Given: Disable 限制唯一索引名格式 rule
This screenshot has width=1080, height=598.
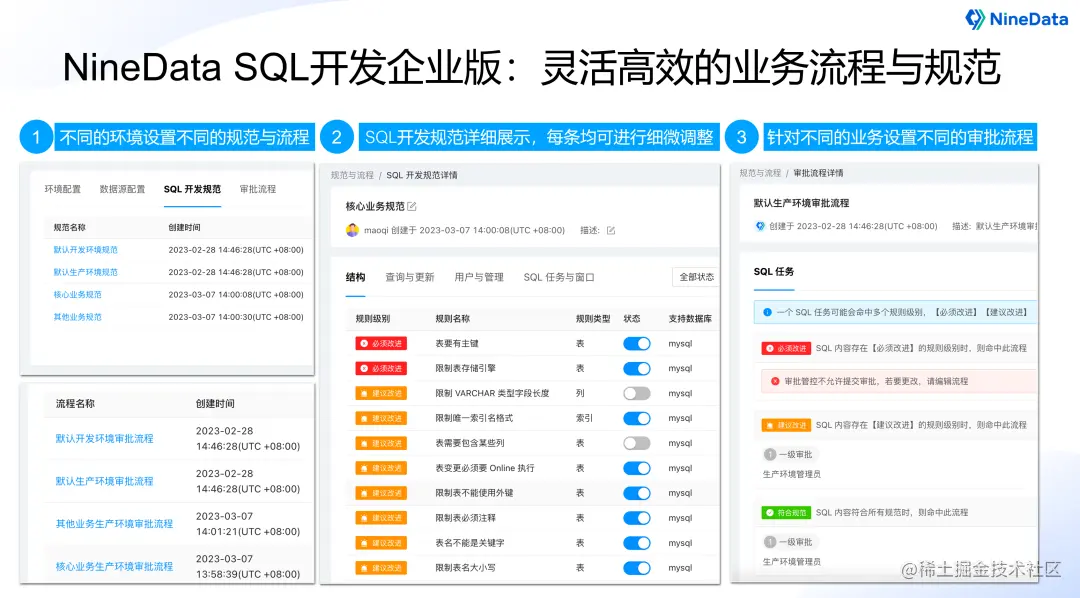Looking at the screenshot, I should pos(636,418).
